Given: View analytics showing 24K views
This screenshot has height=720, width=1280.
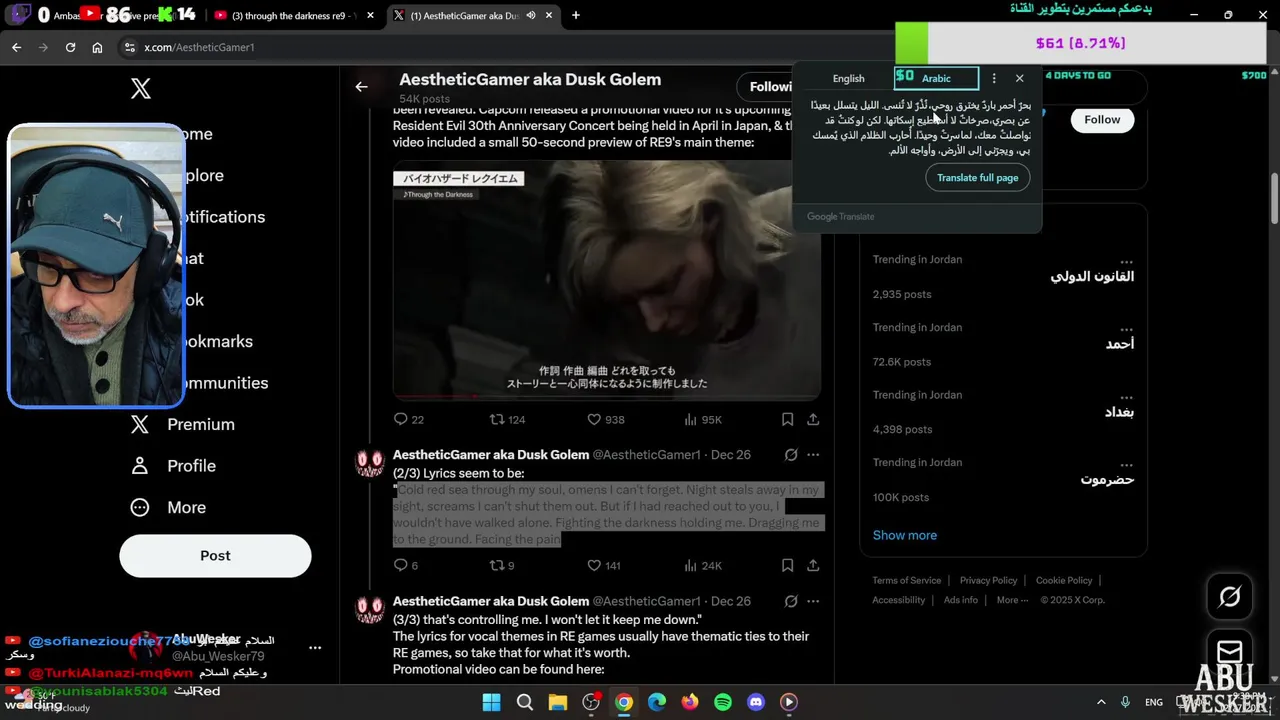Looking at the screenshot, I should coord(702,565).
